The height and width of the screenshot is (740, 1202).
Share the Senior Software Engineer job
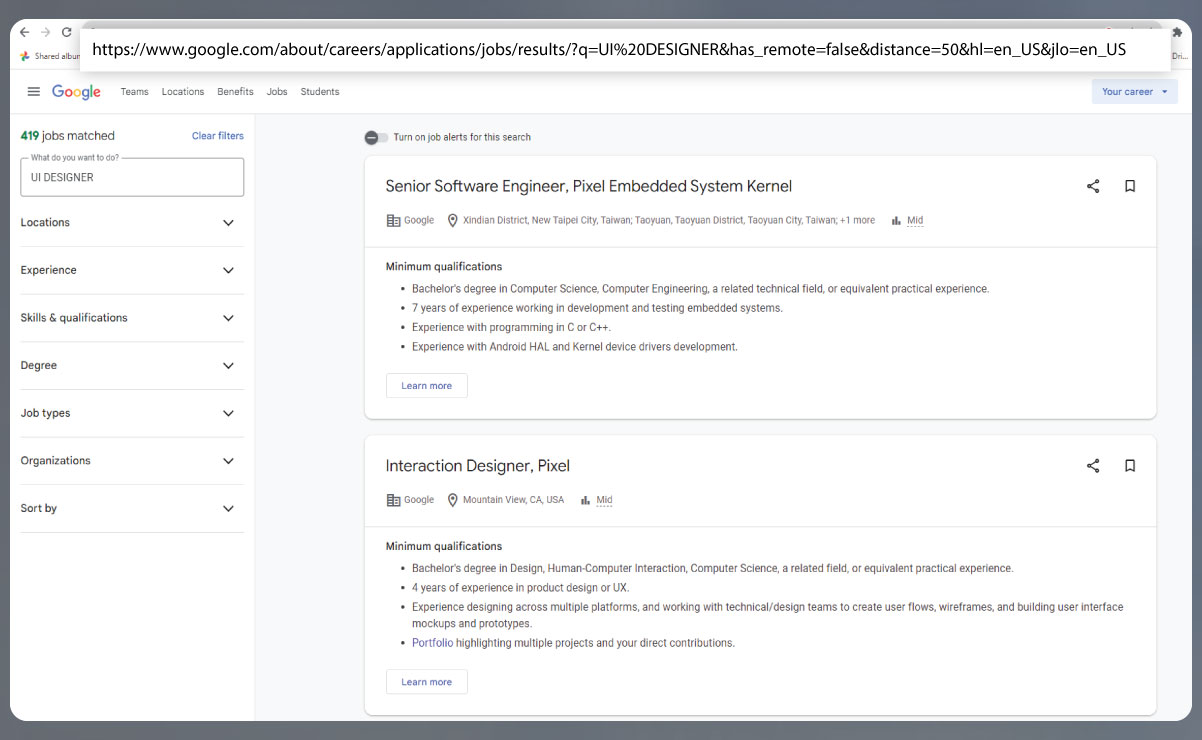pyautogui.click(x=1093, y=186)
